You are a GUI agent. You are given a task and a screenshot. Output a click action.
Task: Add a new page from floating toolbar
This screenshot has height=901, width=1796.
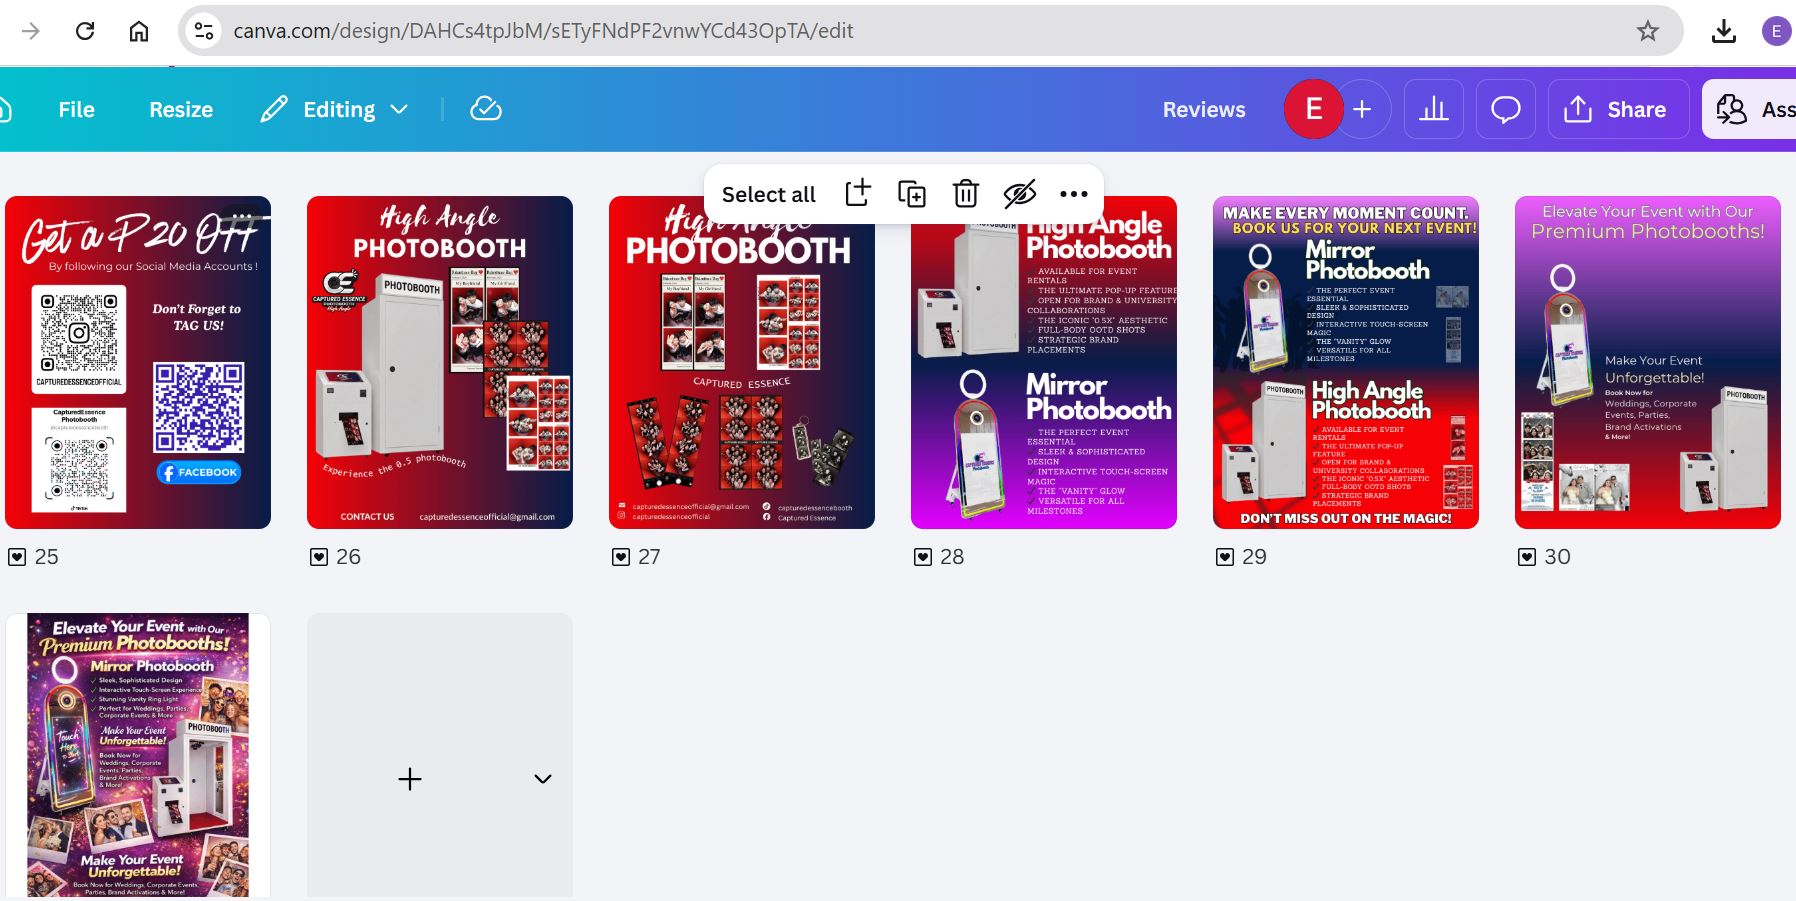[858, 193]
